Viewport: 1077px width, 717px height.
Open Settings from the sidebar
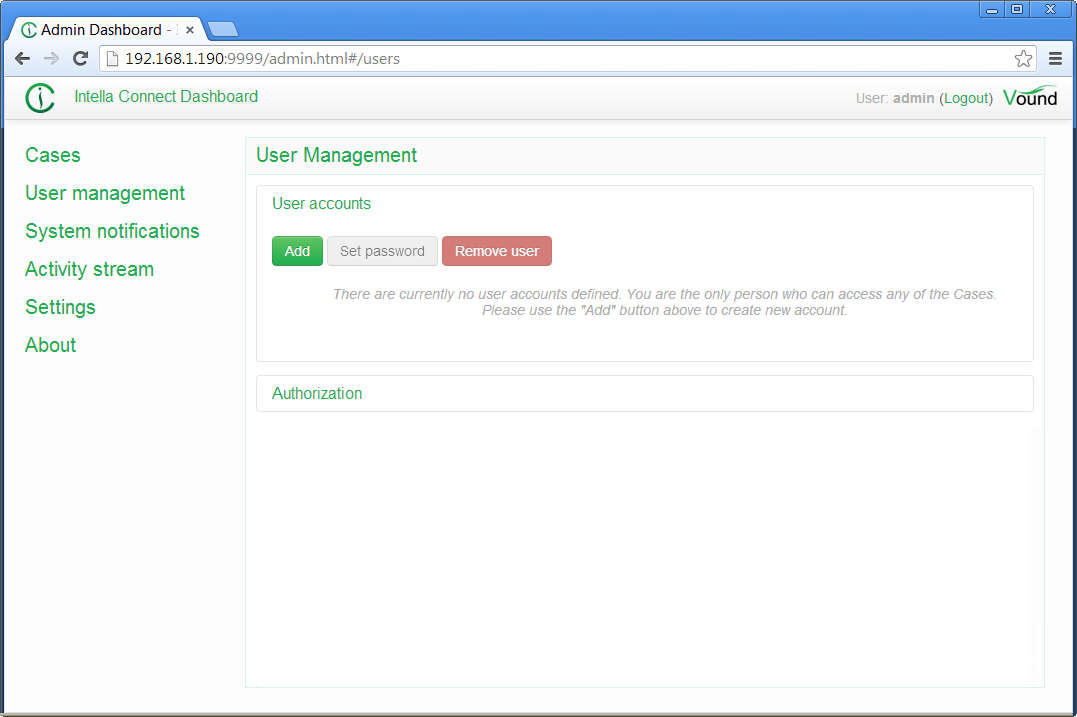click(60, 307)
